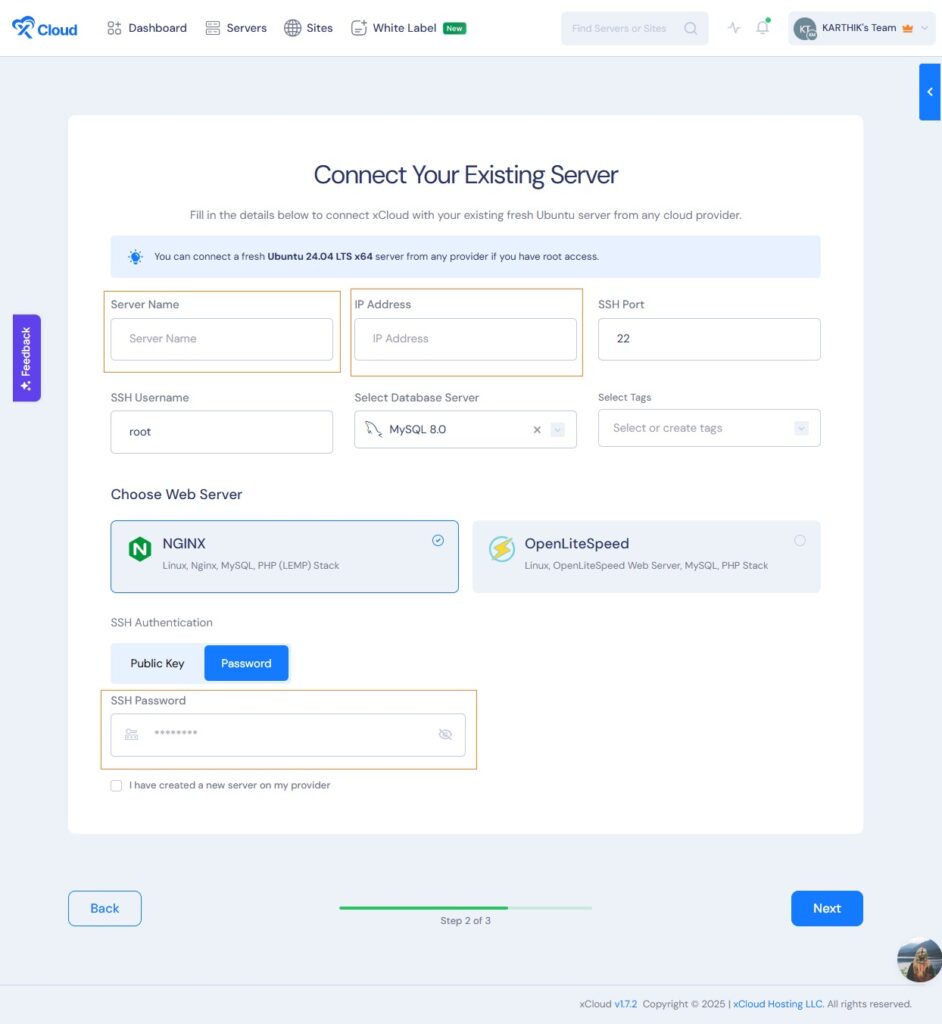The height and width of the screenshot is (1024, 942).
Task: Clear the MySQL 8.0 selection
Action: click(537, 430)
